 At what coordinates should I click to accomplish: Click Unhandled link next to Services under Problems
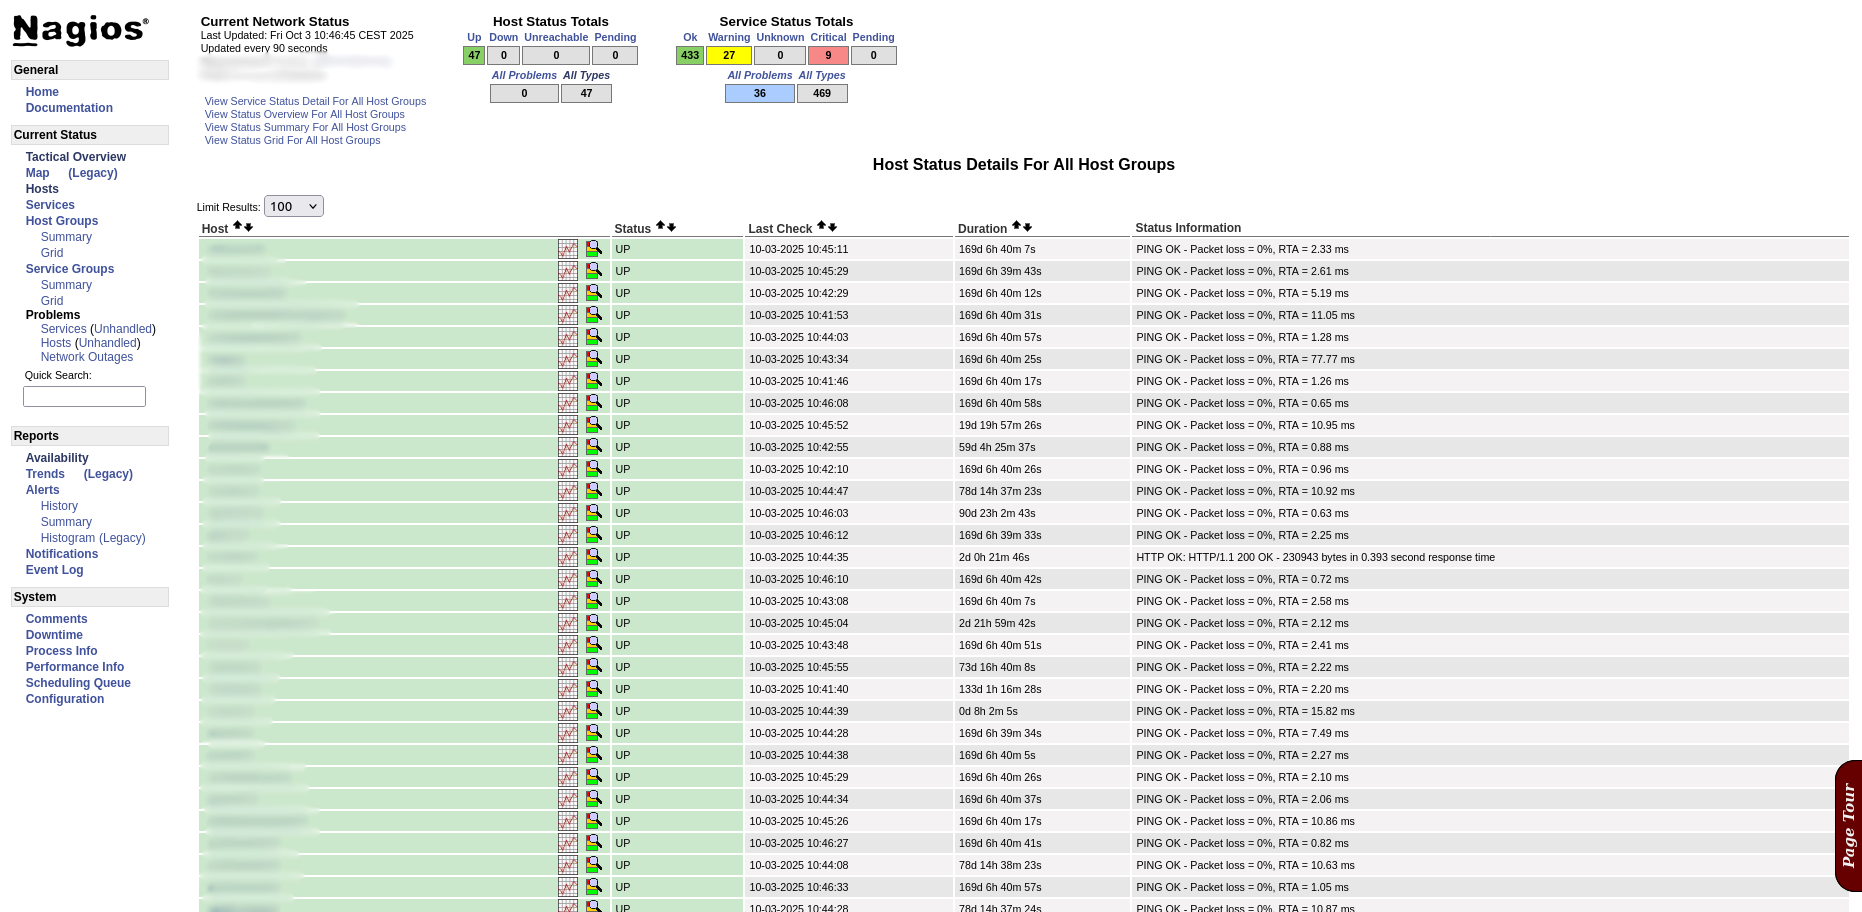click(123, 329)
